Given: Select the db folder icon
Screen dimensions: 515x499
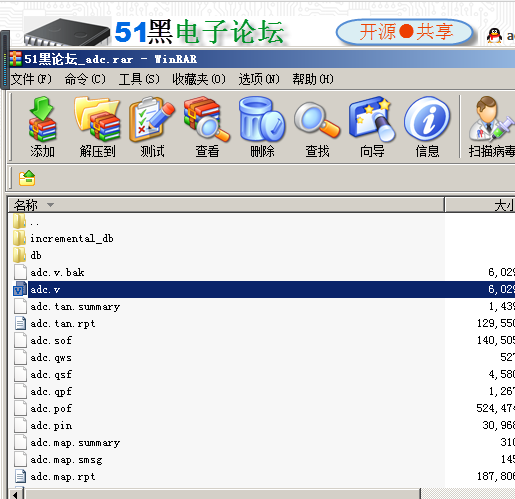Looking at the screenshot, I should pyautogui.click(x=20, y=255).
